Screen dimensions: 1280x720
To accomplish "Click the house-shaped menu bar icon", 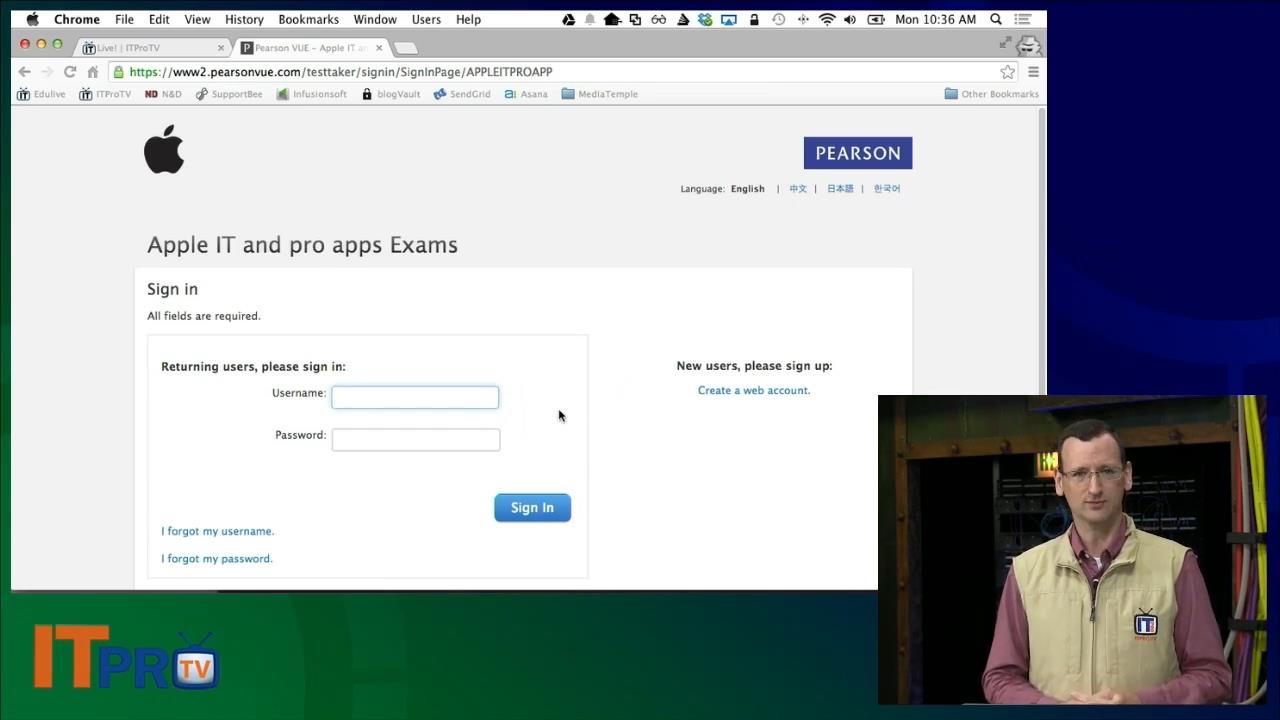I will click(x=612, y=19).
